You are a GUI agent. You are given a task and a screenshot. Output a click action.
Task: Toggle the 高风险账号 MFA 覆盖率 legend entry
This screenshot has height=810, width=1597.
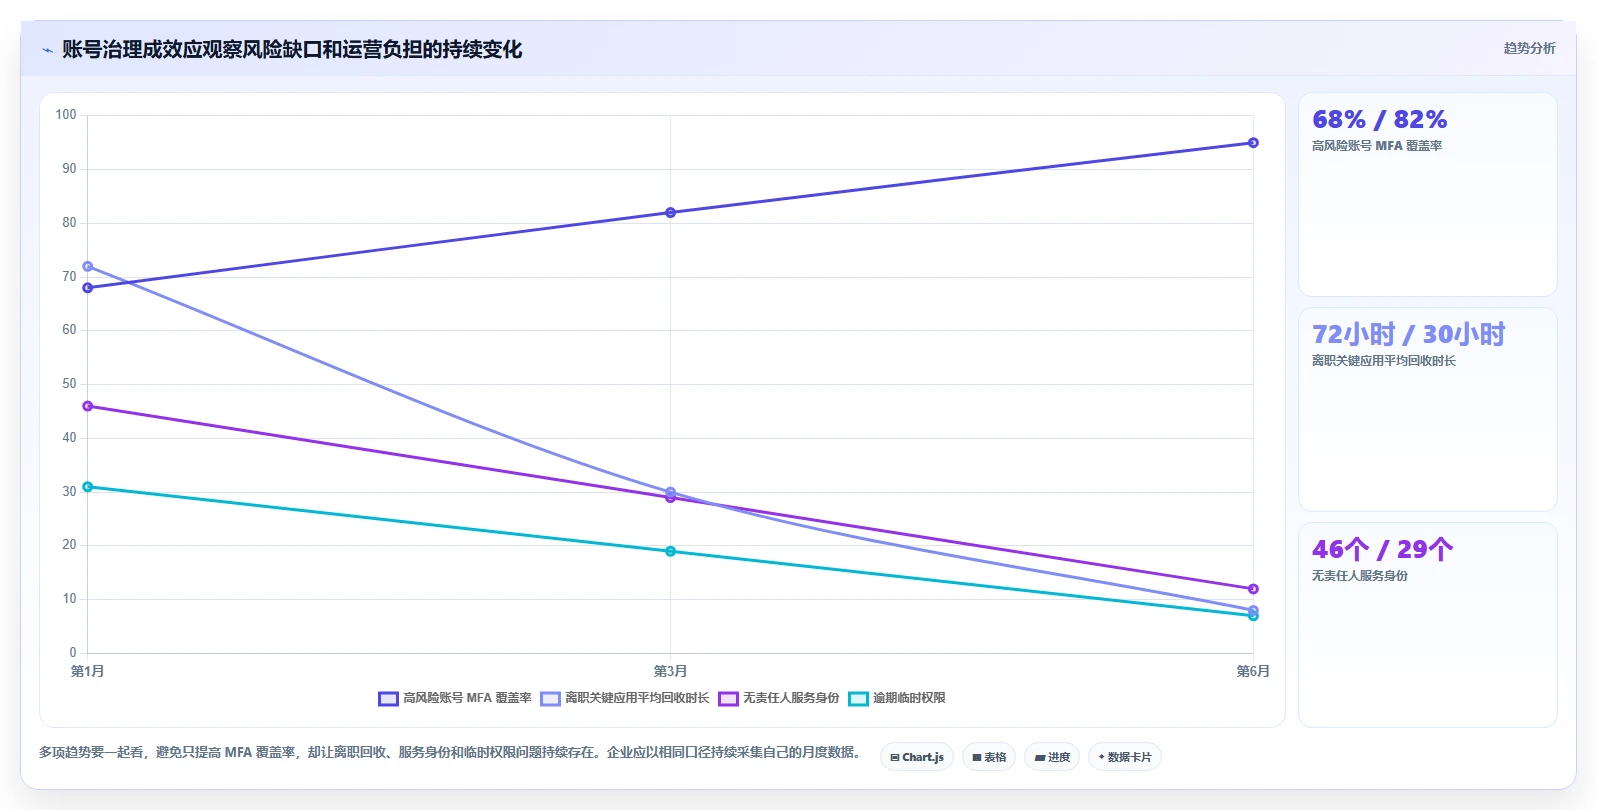tap(455, 698)
